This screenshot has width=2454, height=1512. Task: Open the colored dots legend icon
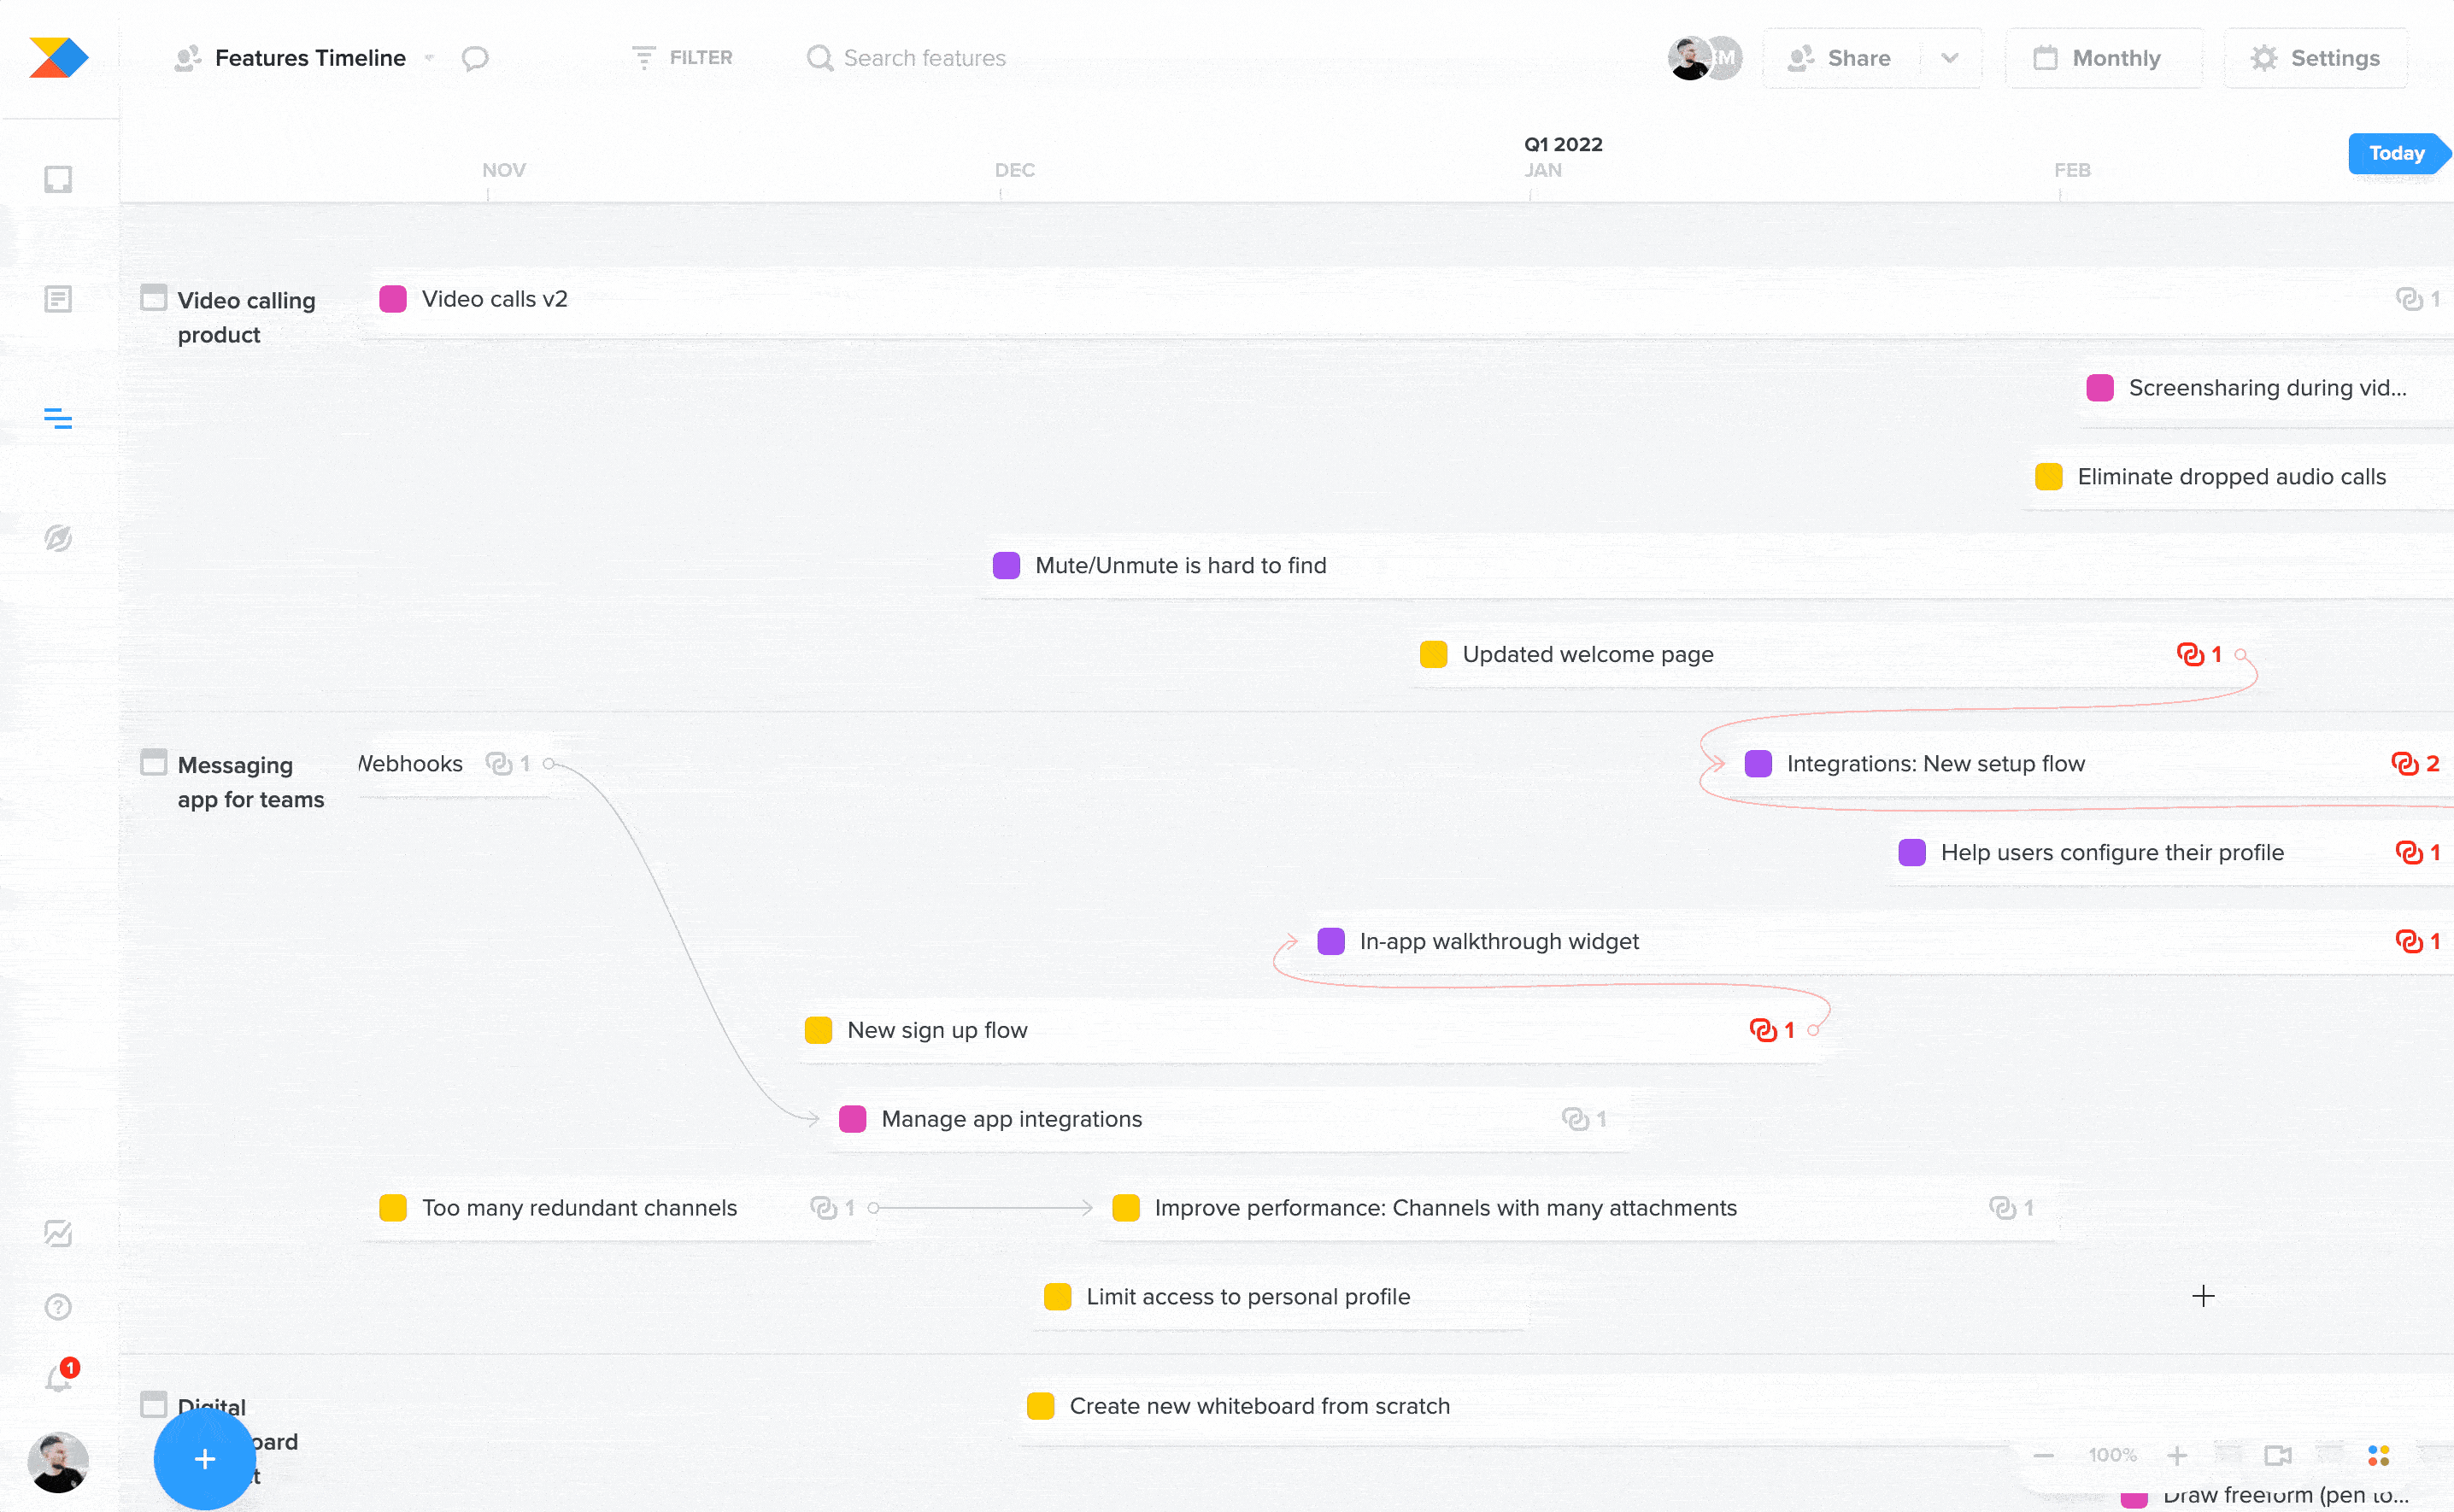click(x=2379, y=1455)
